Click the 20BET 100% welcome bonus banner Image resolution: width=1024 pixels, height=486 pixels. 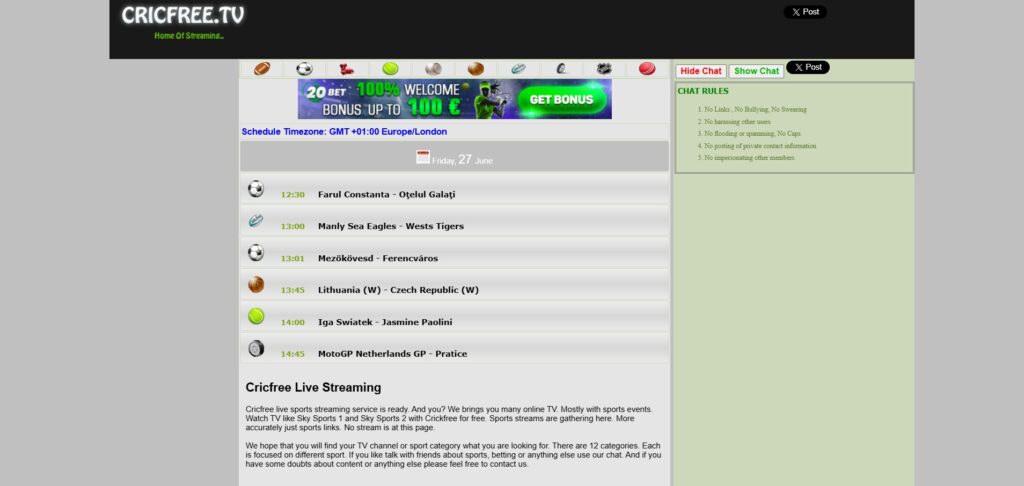(455, 99)
